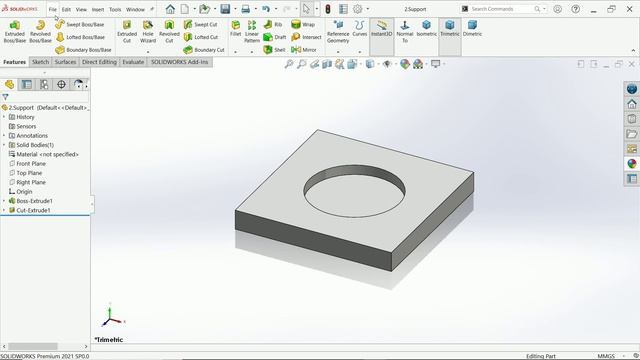Open the DimXpertManager tab

click(x=61, y=84)
